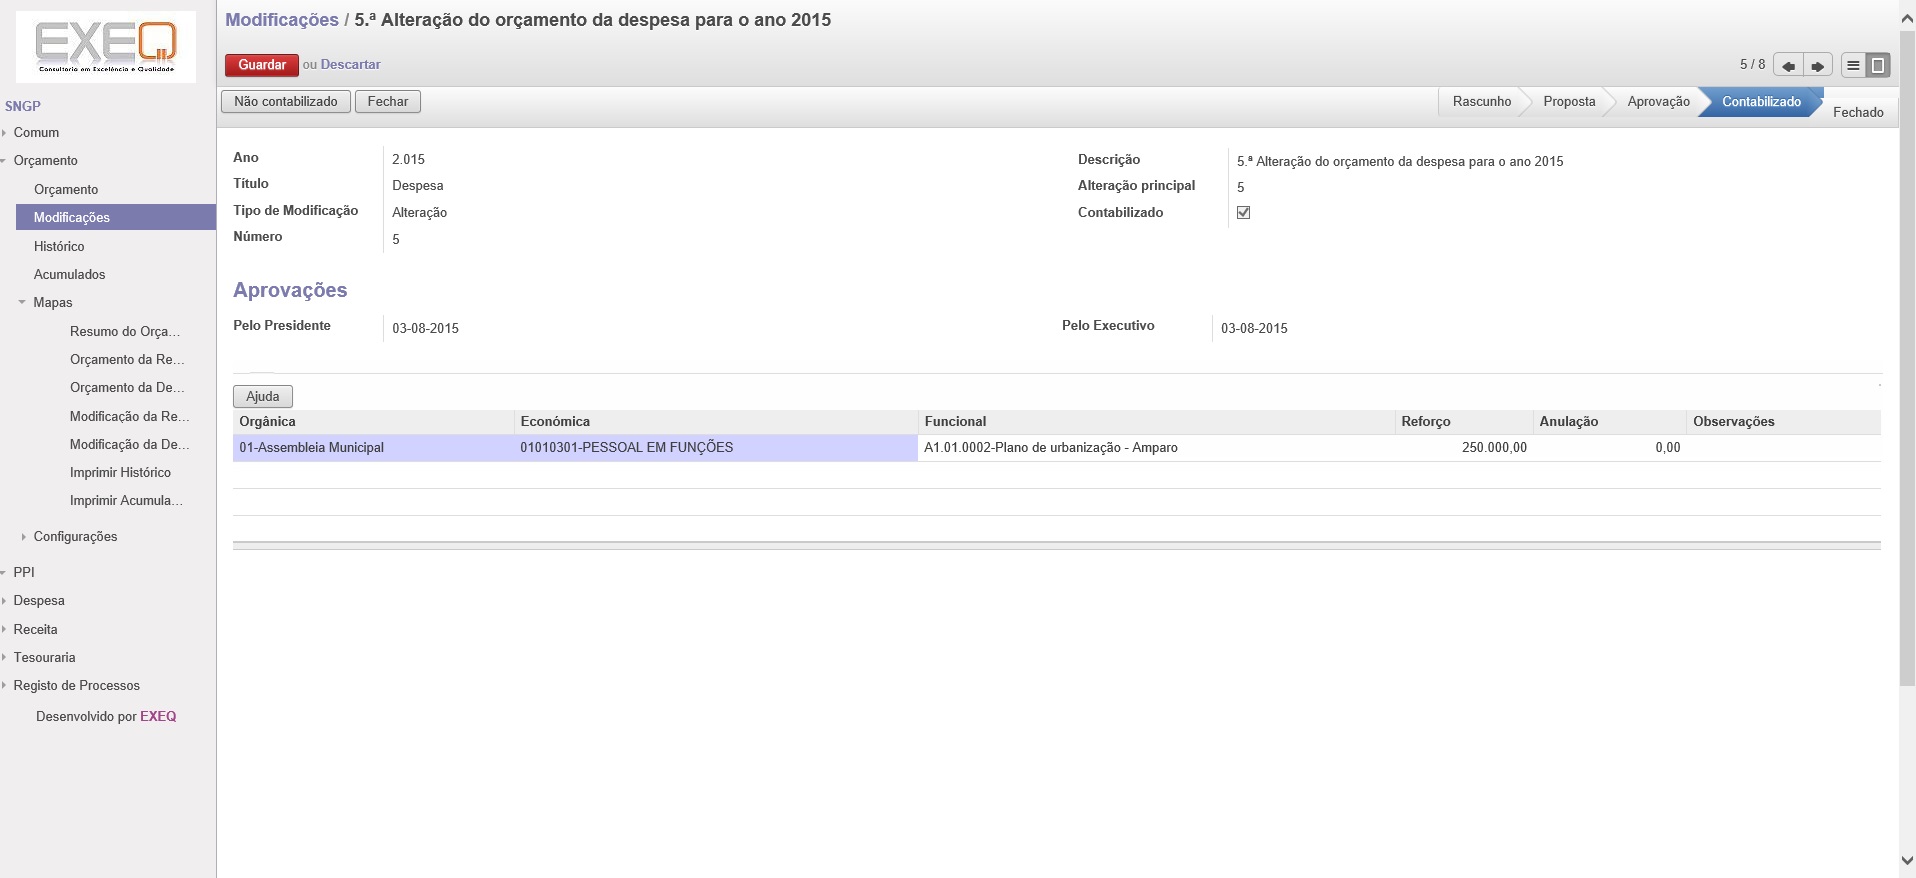The image size is (1916, 878).
Task: Switch to list view icon
Action: tap(1853, 66)
